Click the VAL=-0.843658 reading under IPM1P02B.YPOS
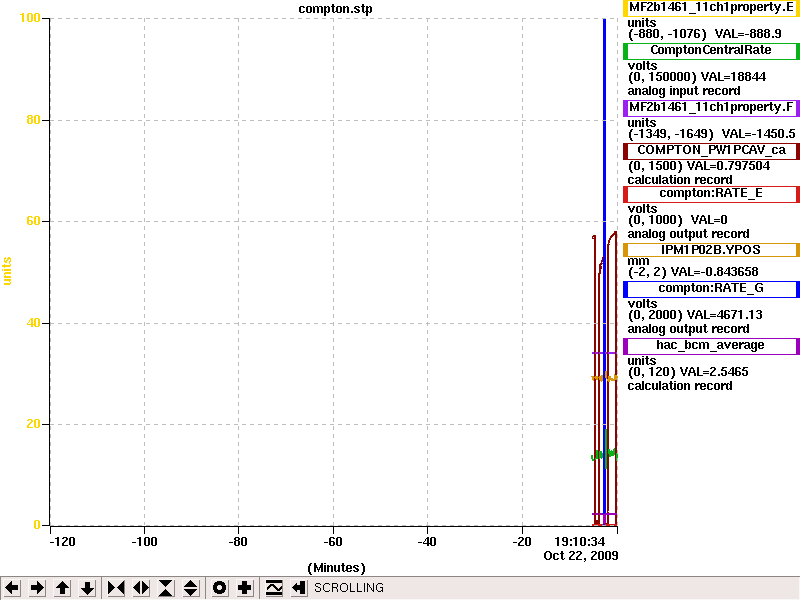Viewport: 800px width, 600px height. (714, 272)
